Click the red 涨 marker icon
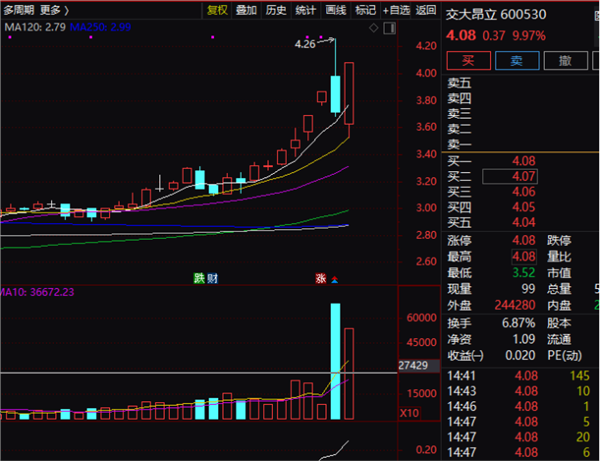 [321, 277]
